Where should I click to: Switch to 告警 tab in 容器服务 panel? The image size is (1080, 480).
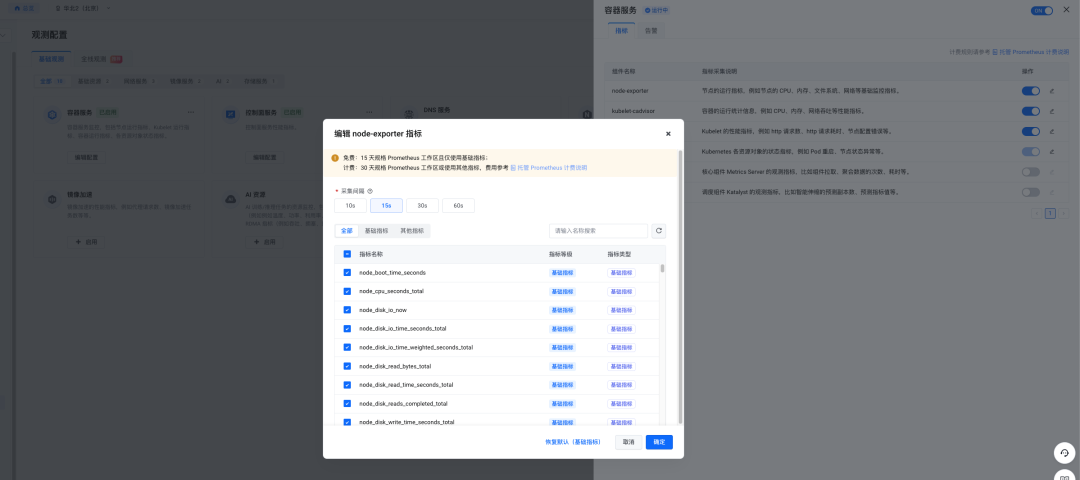[x=651, y=31]
